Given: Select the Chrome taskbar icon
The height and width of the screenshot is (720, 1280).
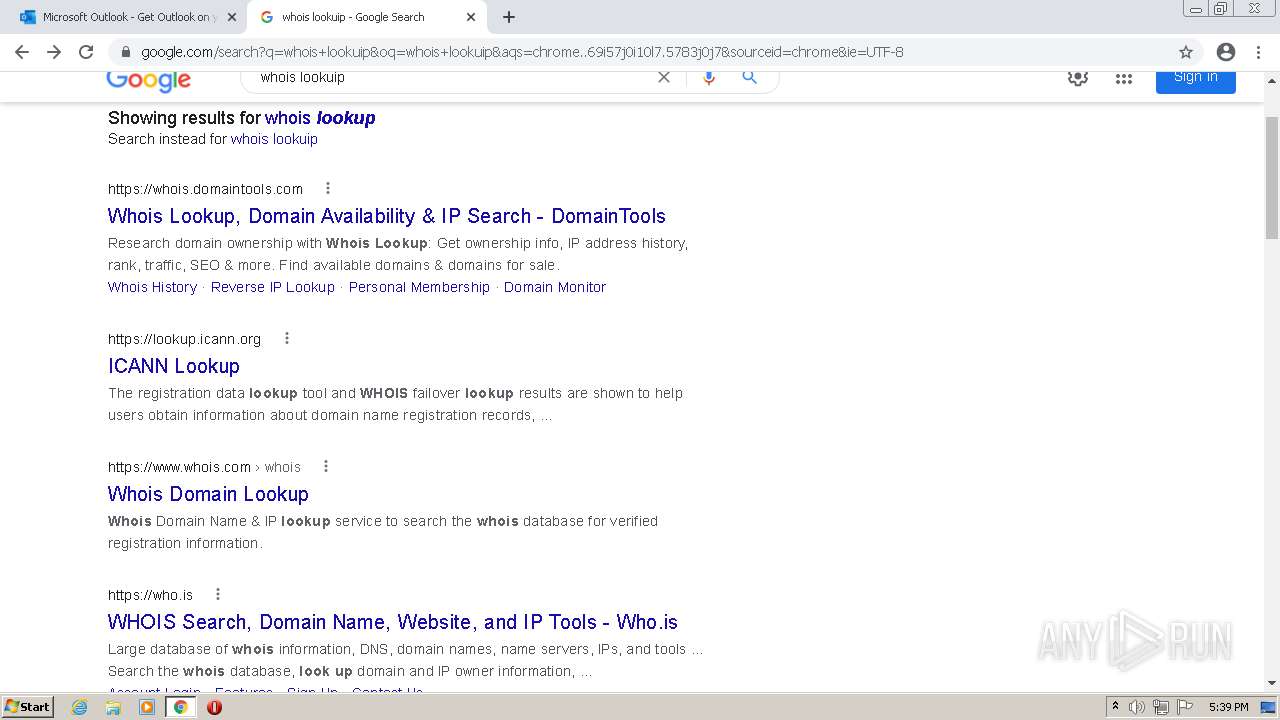Looking at the screenshot, I should 180,707.
